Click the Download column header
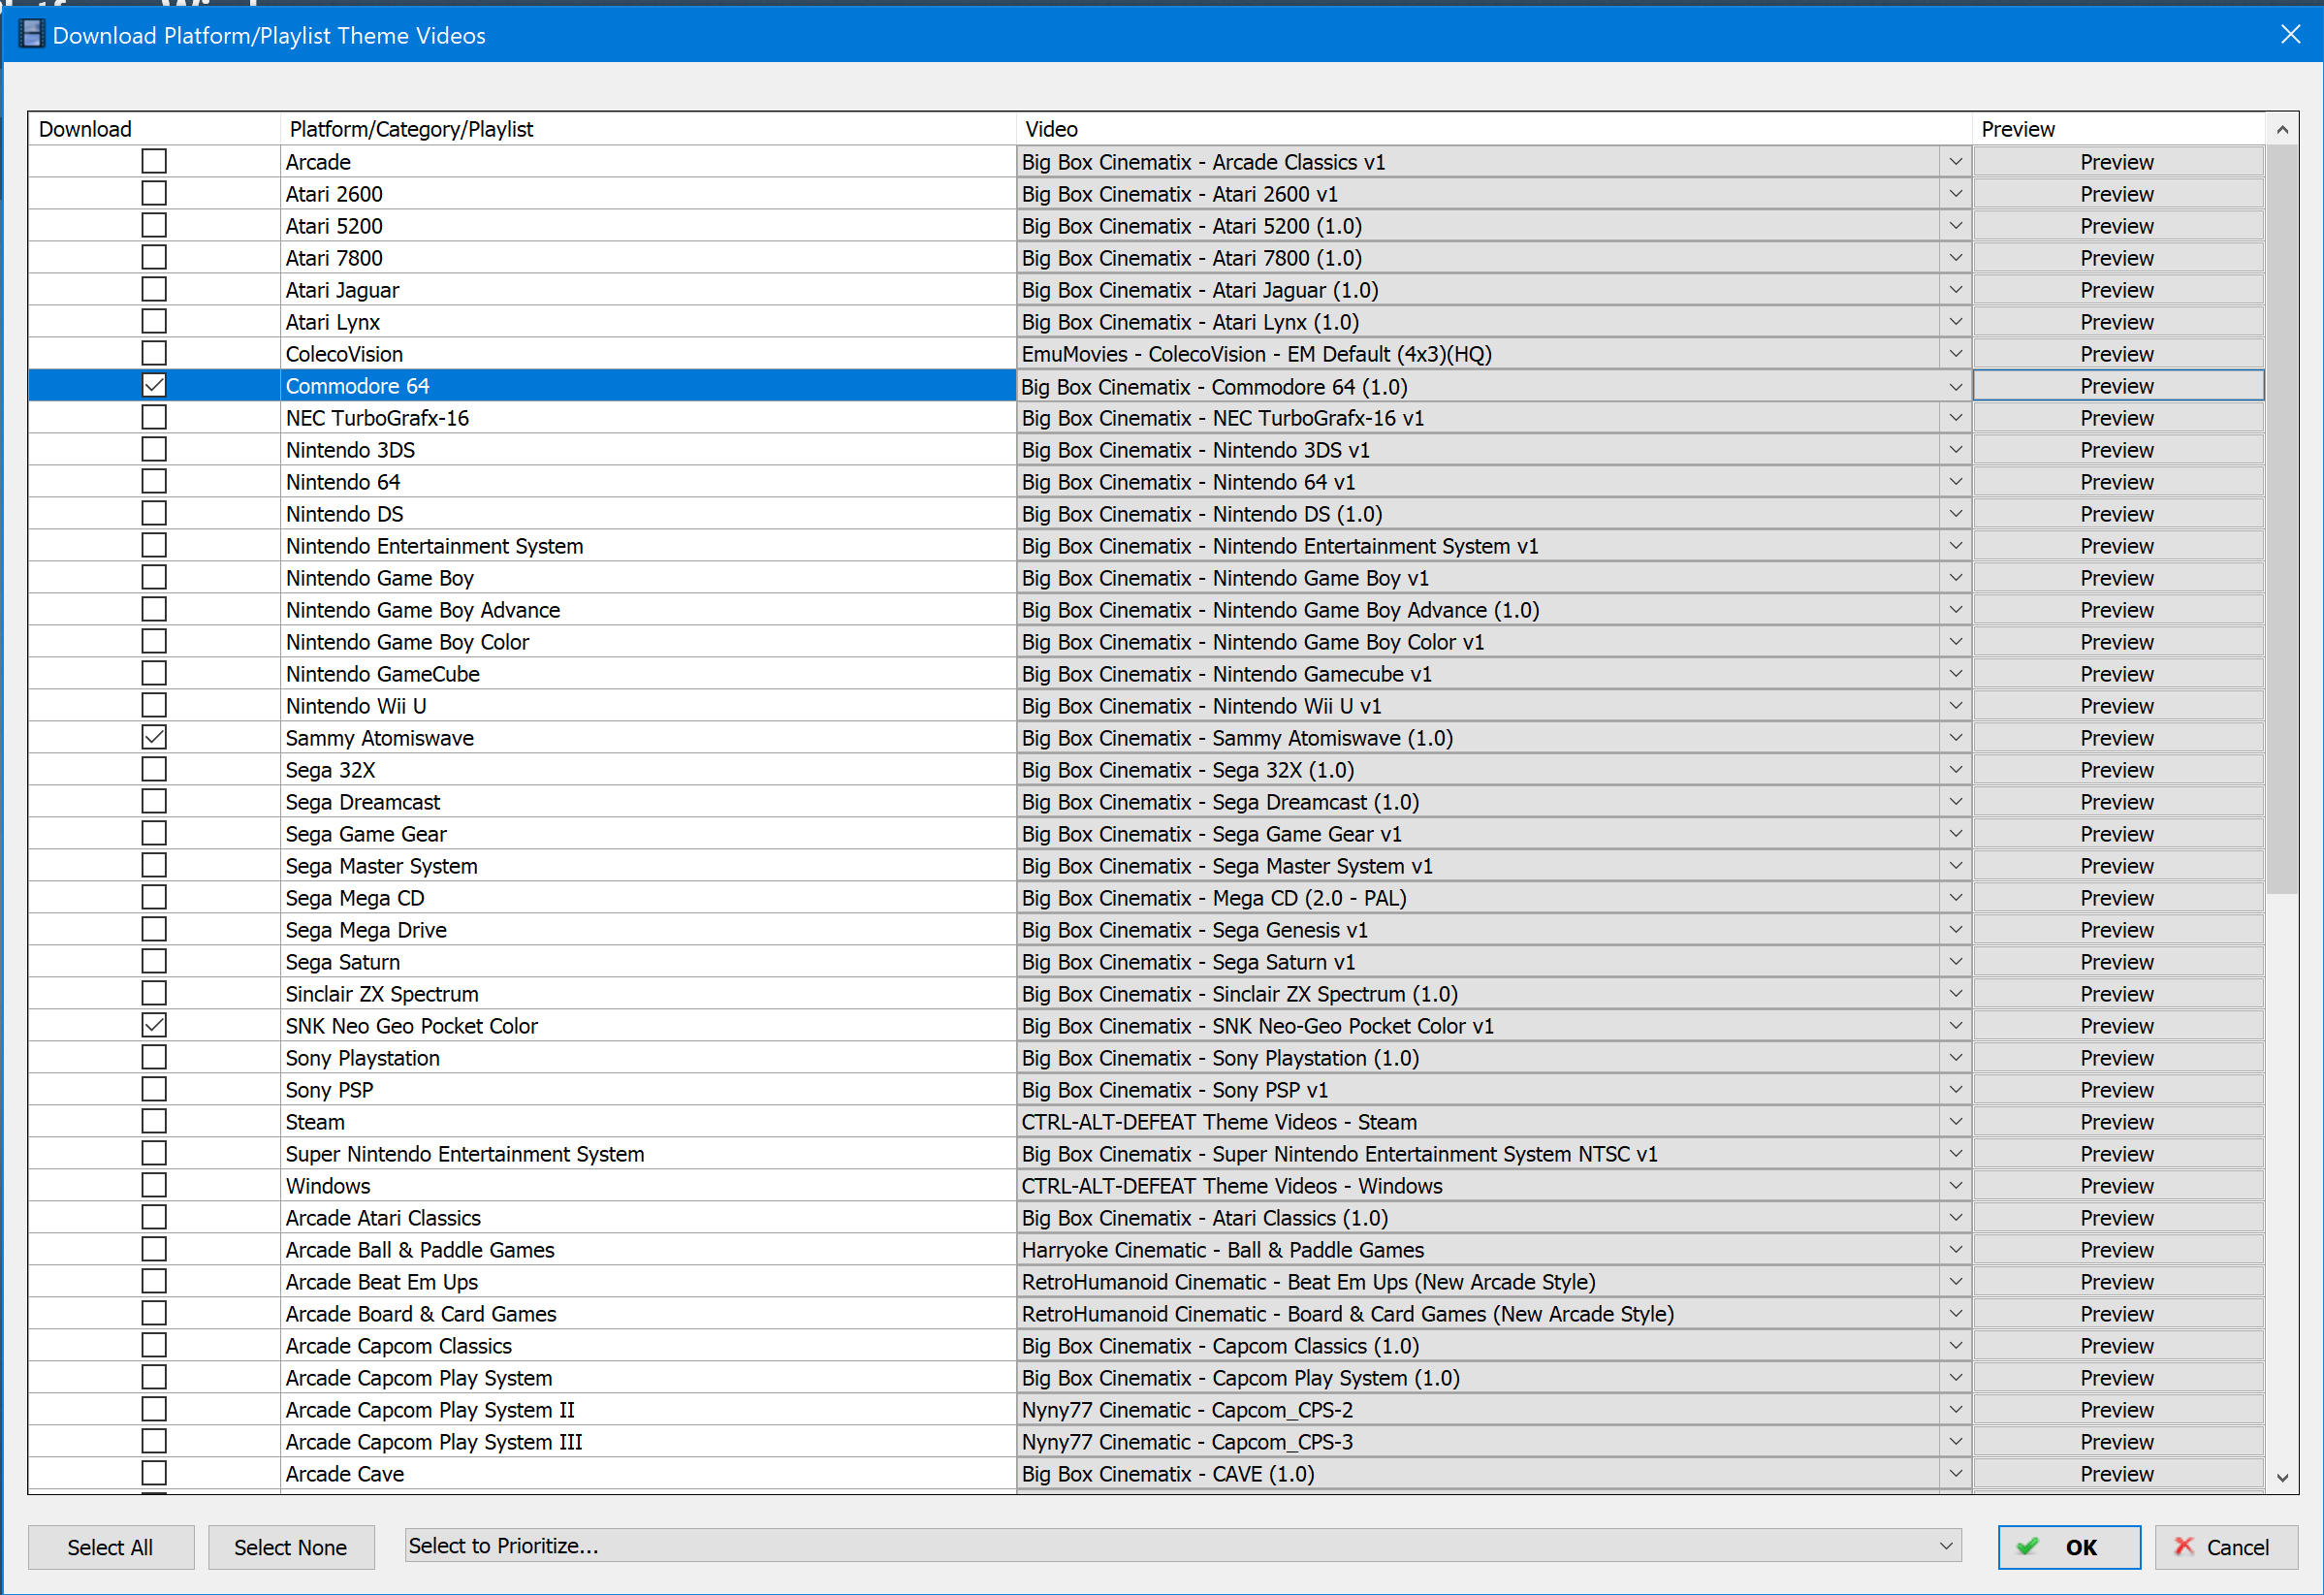The width and height of the screenshot is (2324, 1595). tap(154, 128)
